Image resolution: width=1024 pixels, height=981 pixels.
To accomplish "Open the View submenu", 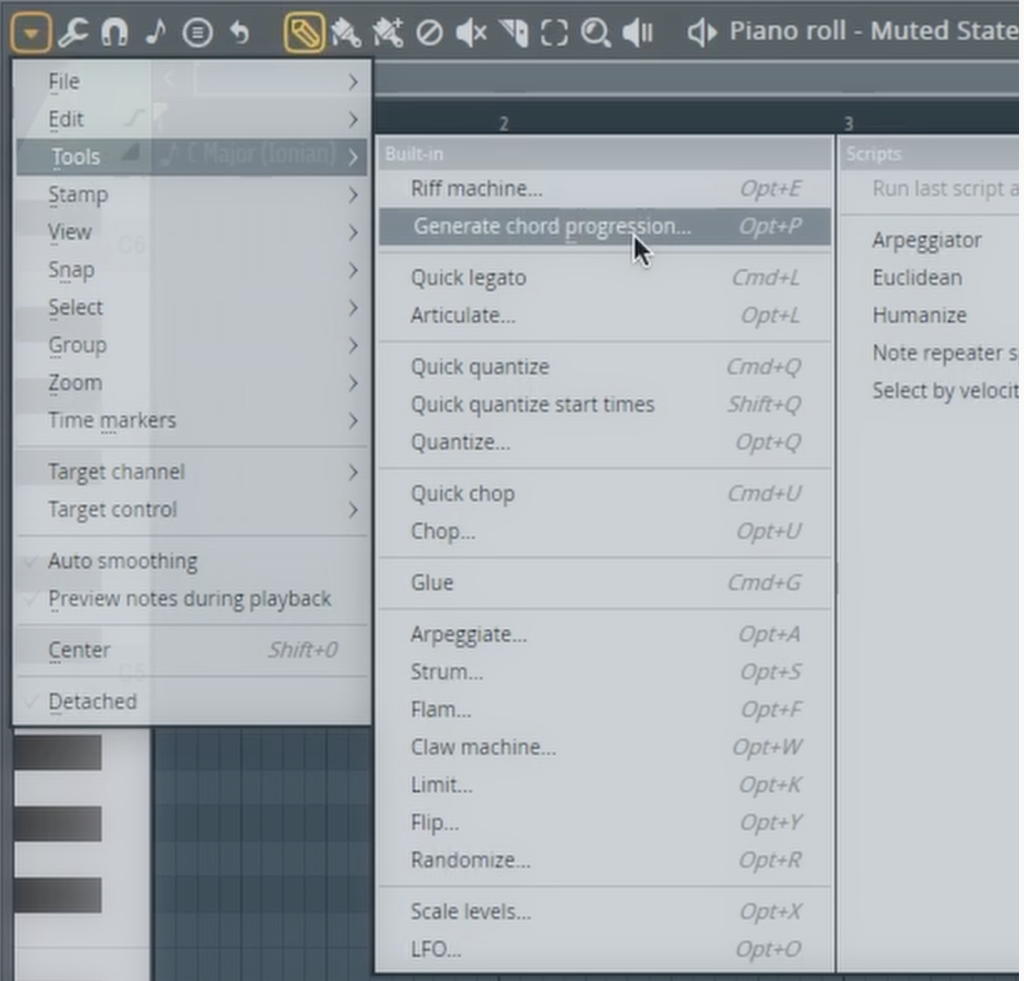I will 192,232.
